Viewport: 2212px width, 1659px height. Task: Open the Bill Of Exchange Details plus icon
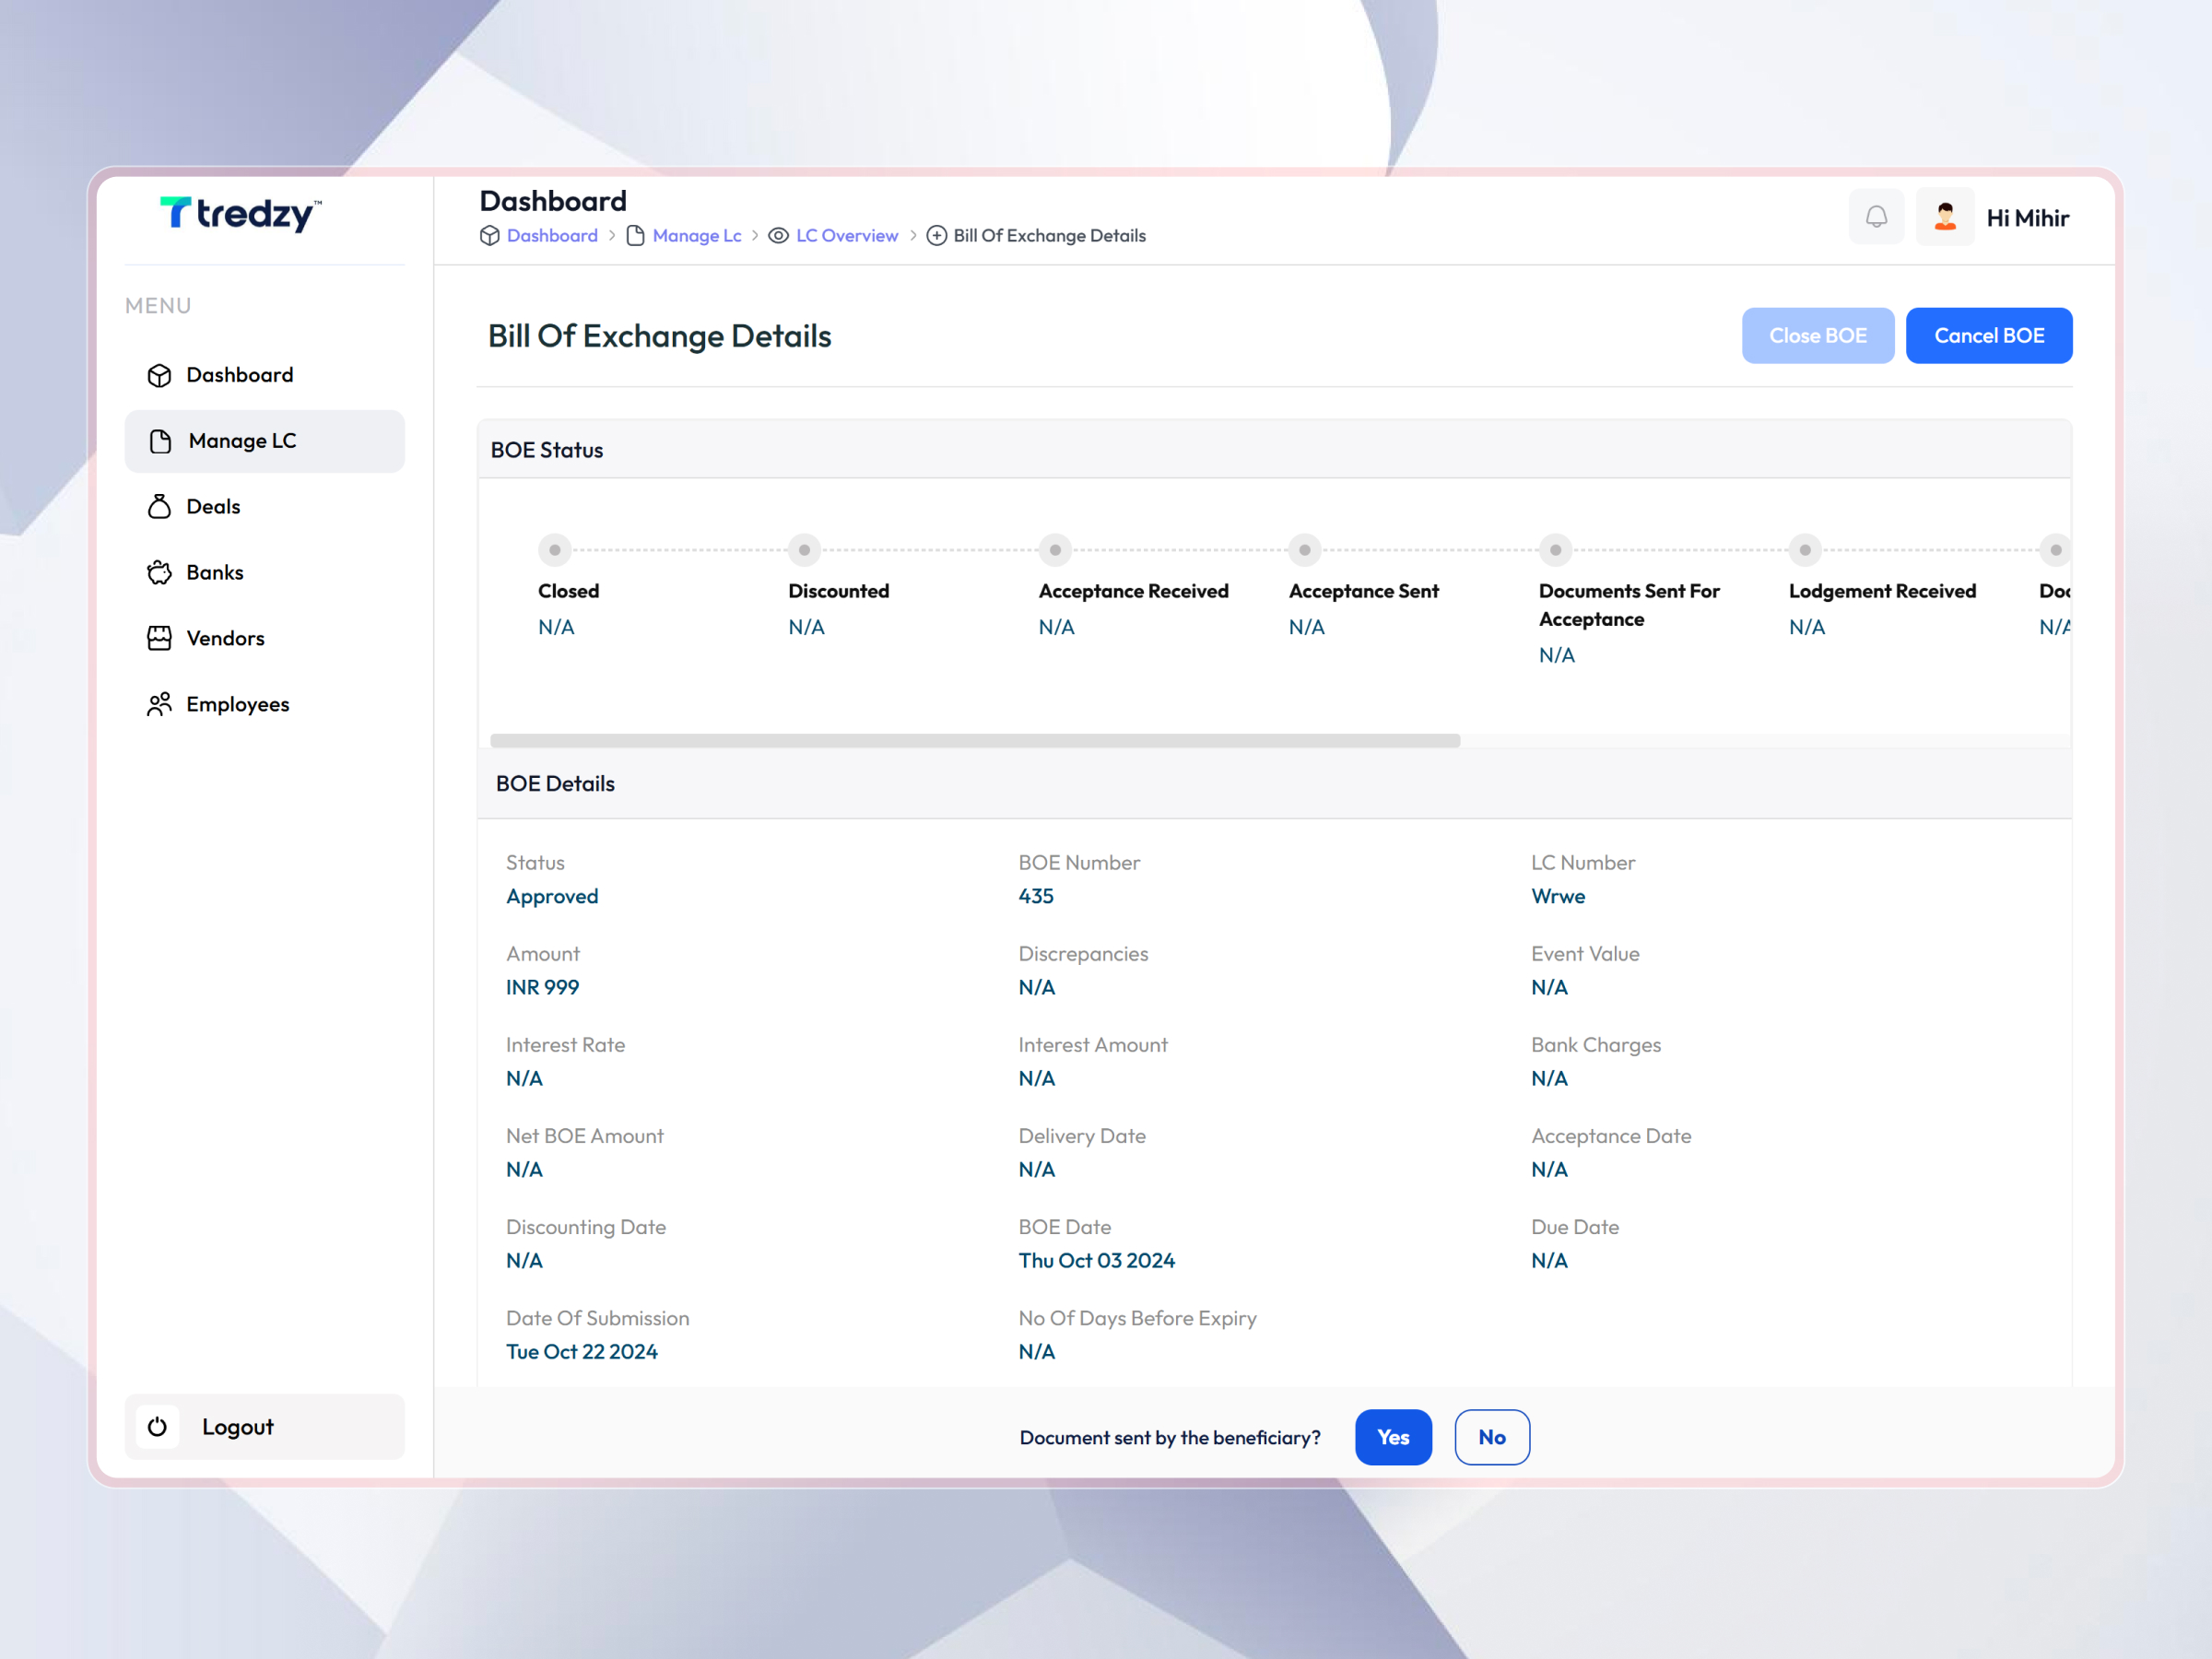pyautogui.click(x=936, y=235)
